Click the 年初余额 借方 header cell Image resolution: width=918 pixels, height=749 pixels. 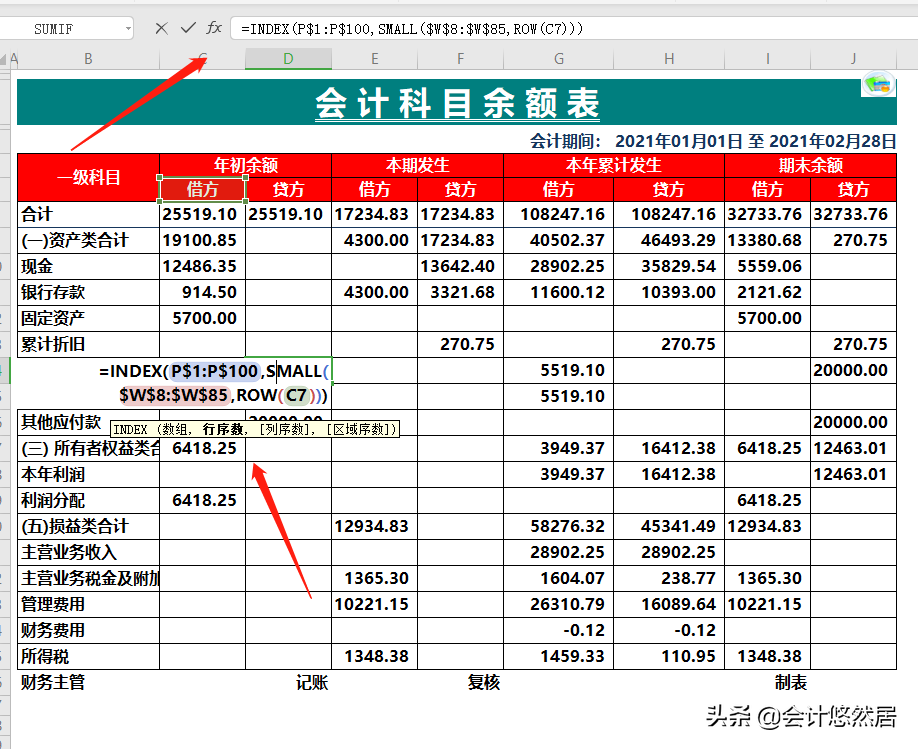(x=201, y=189)
